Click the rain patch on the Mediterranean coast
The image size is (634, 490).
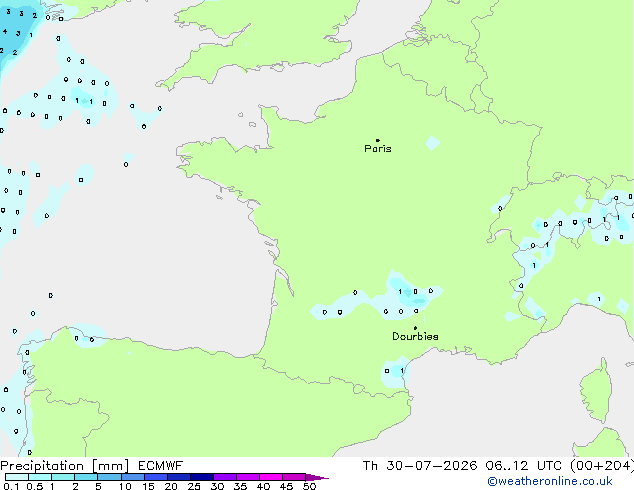[x=395, y=372]
